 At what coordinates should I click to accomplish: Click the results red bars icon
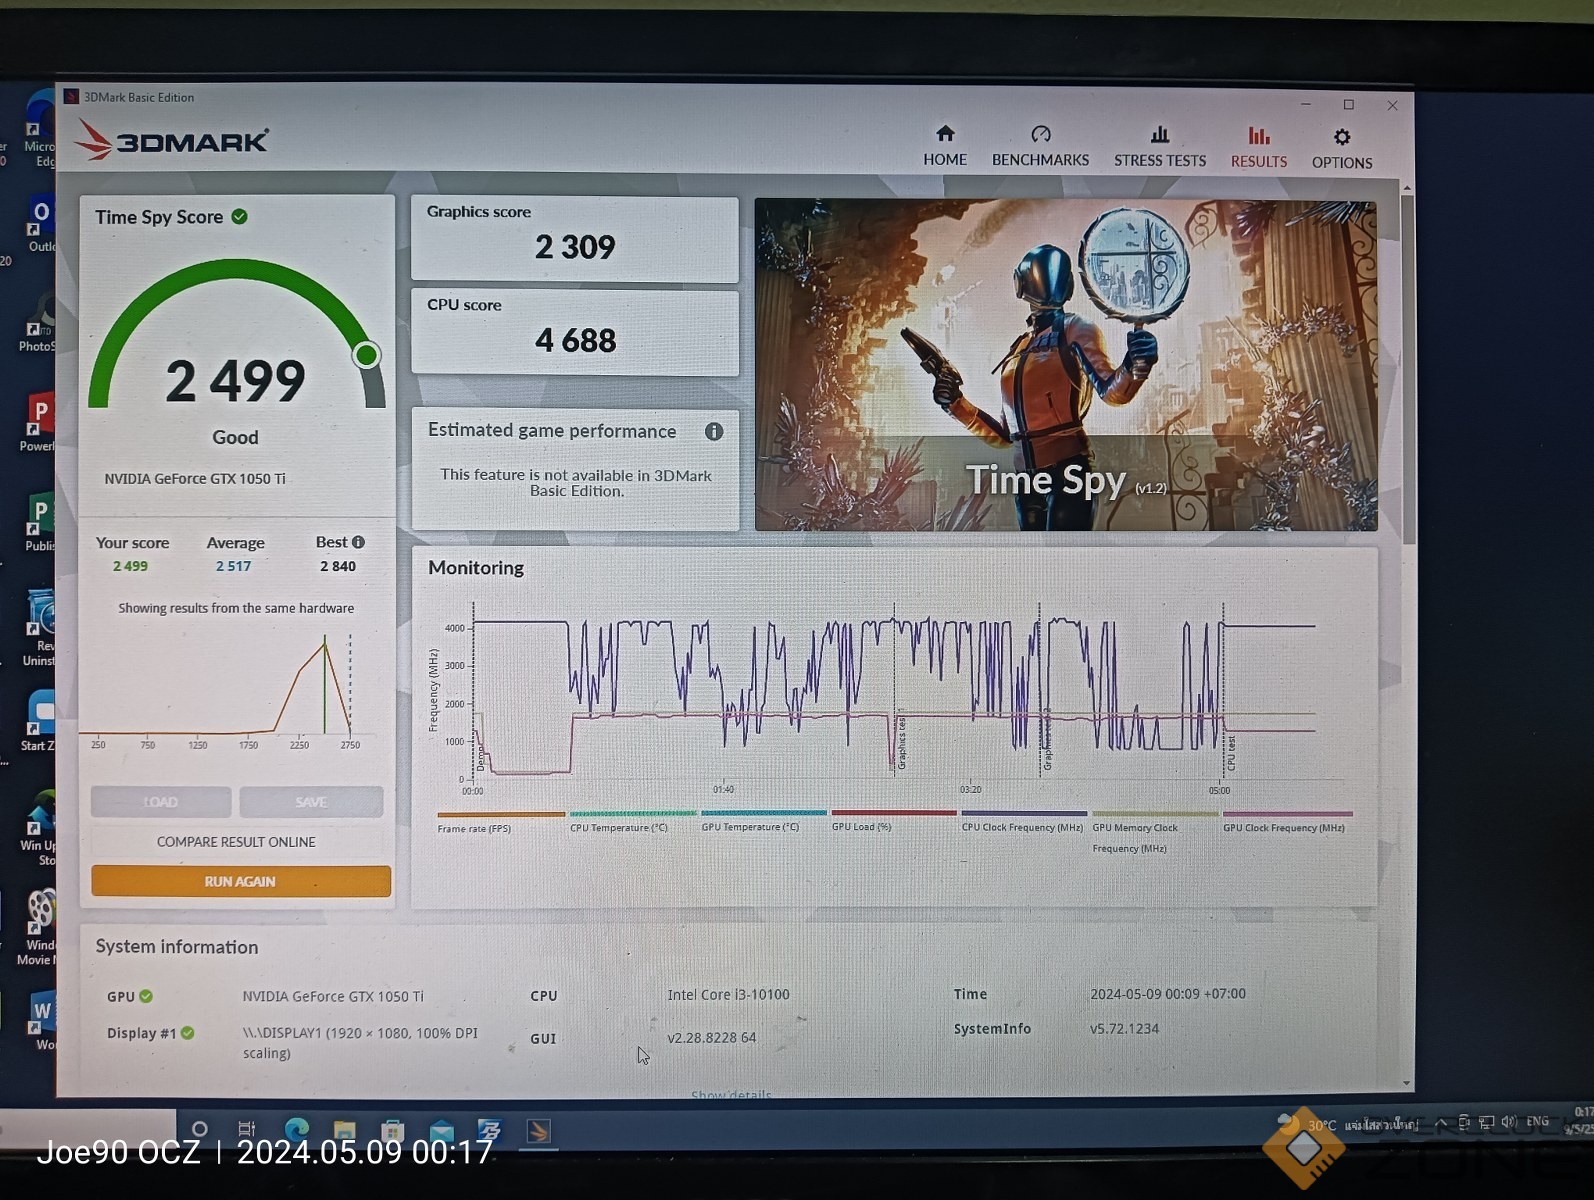(x=1259, y=135)
